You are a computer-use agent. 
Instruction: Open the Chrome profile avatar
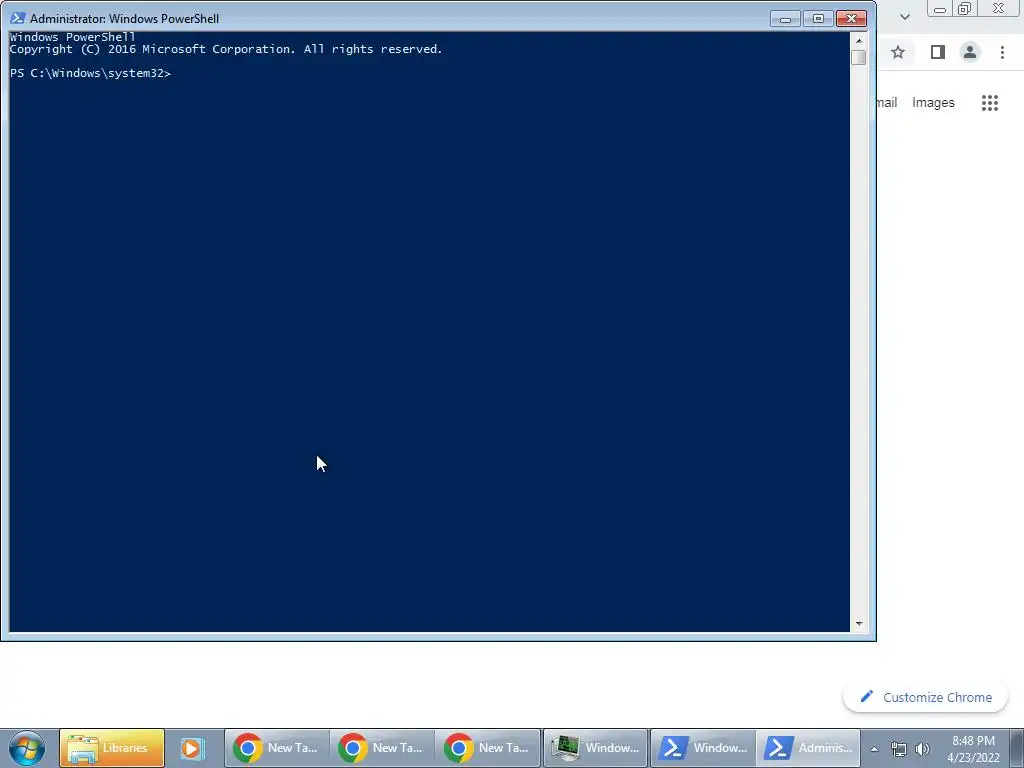pyautogui.click(x=970, y=52)
